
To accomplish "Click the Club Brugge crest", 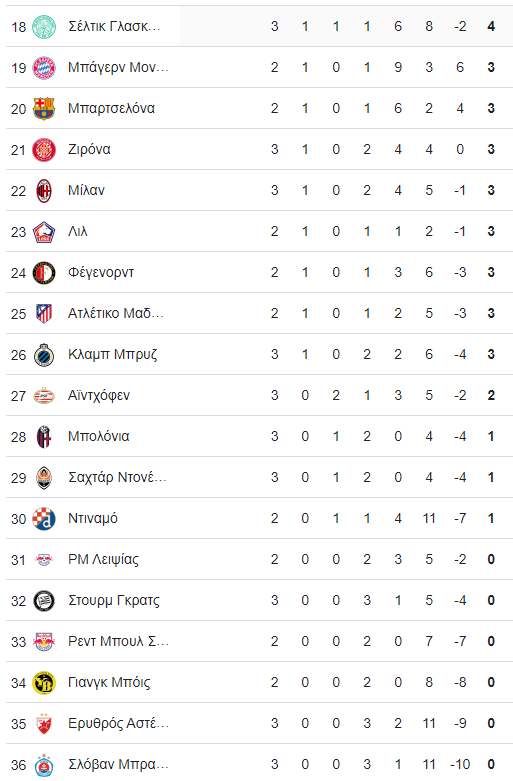I will coord(44,354).
